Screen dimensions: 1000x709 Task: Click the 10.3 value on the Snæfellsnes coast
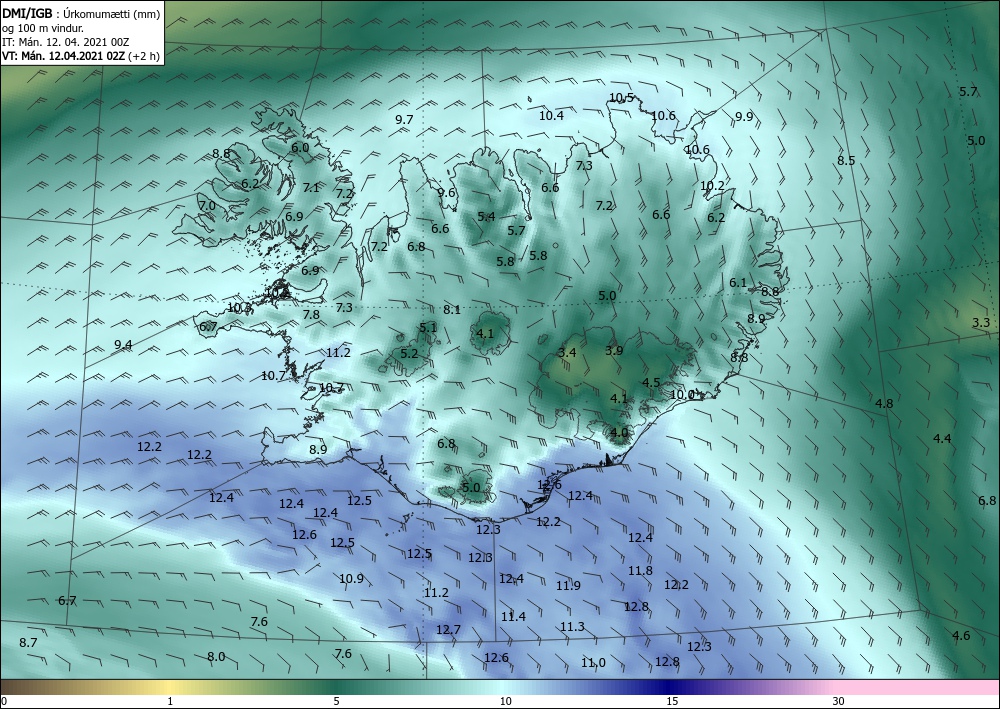point(239,308)
